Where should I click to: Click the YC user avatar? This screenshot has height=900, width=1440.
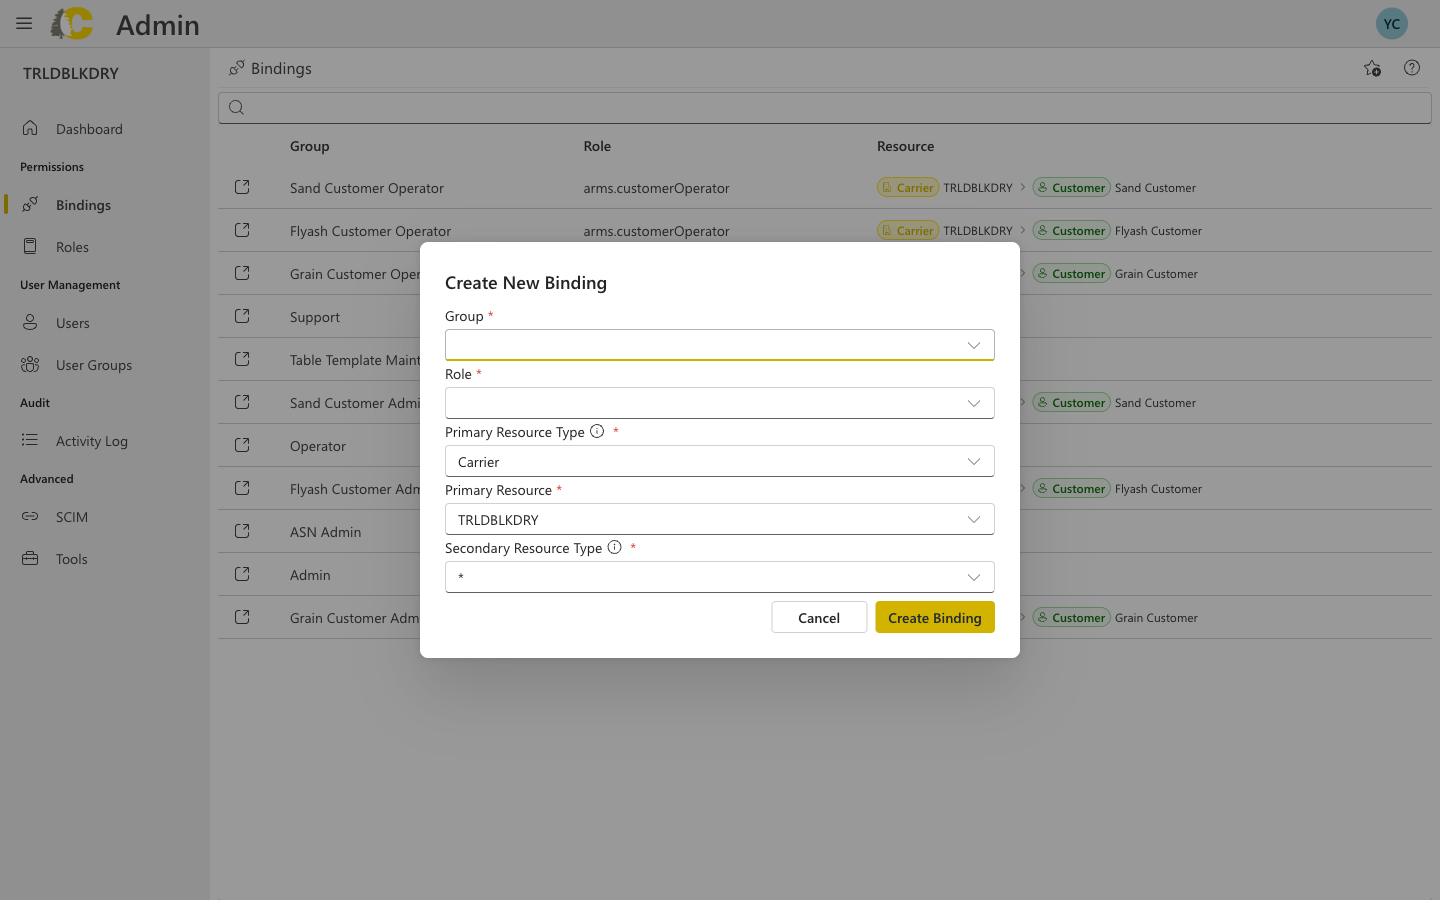coord(1391,23)
